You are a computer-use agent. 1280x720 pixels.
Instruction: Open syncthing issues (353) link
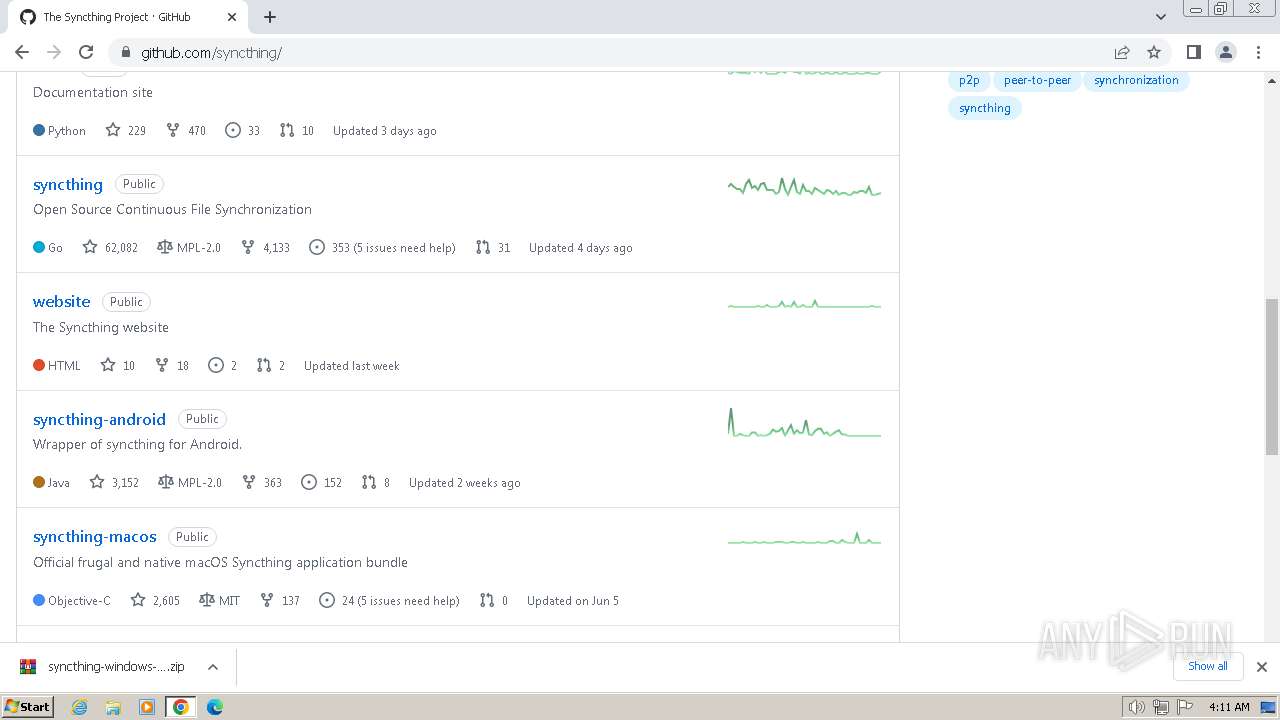(382, 248)
